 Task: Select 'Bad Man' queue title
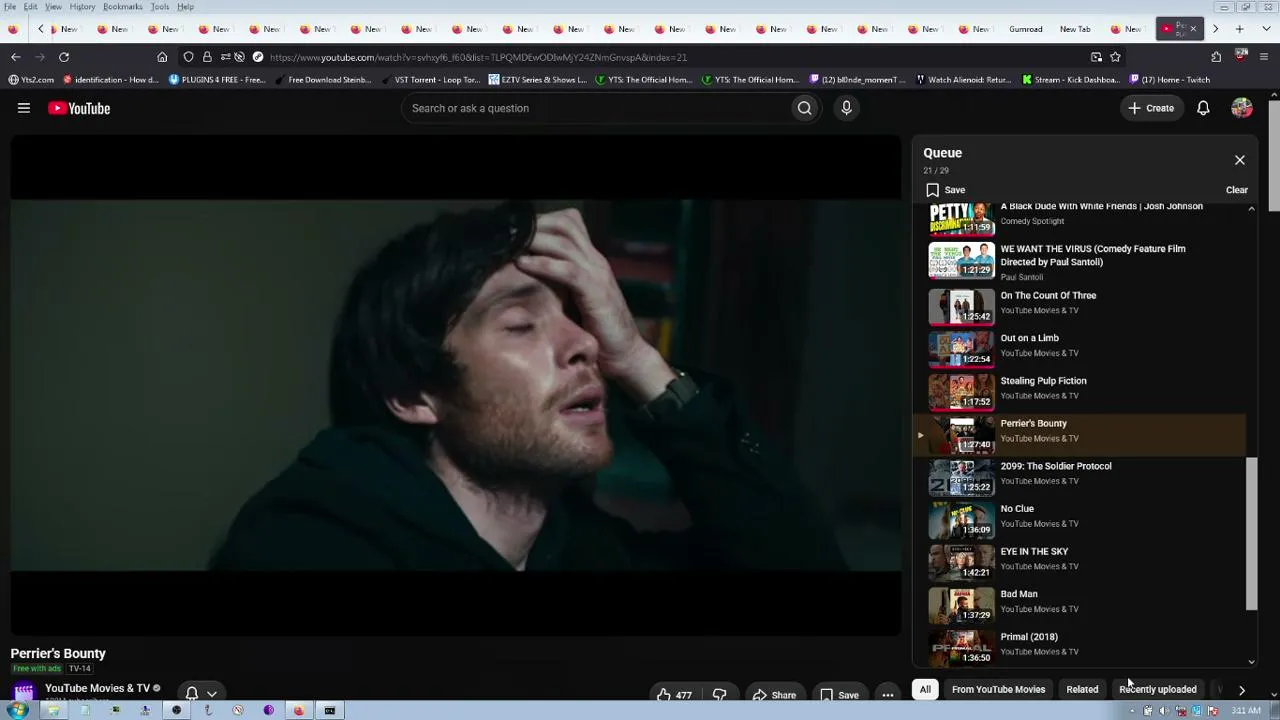click(1019, 594)
